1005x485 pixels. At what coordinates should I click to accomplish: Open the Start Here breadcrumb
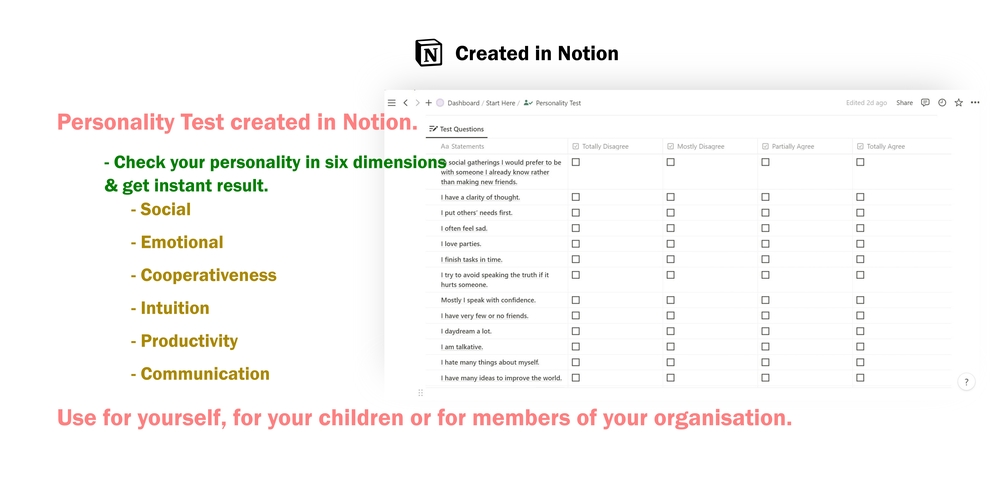pyautogui.click(x=501, y=103)
